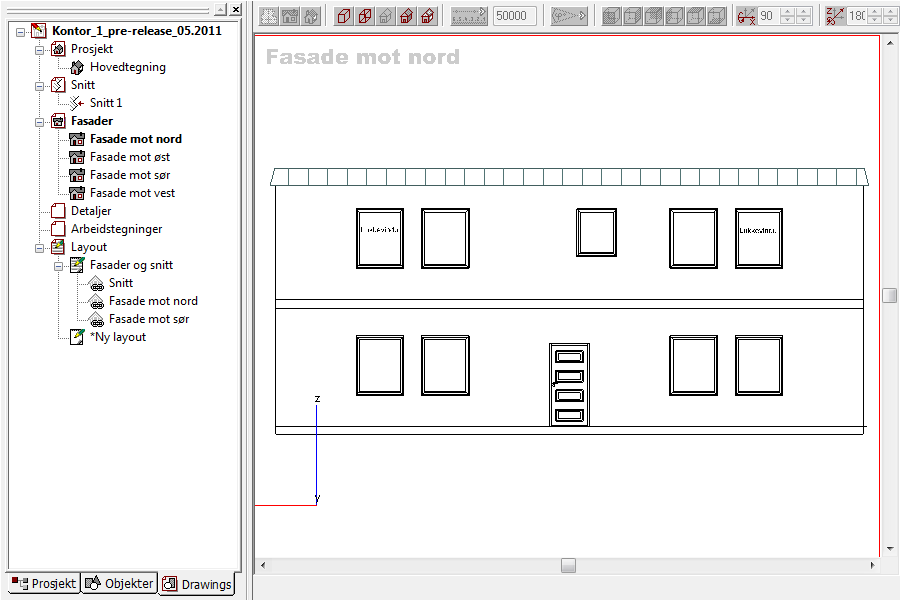Viewport: 900px width, 600px height.
Task: Click the Detaljer empty page icon
Action: [58, 211]
